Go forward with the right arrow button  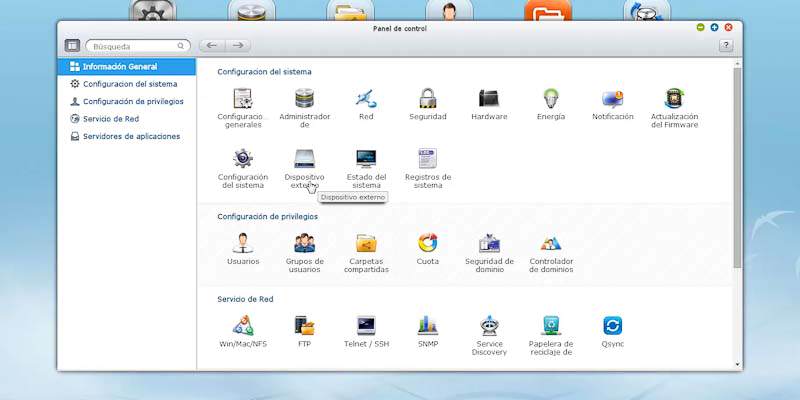click(238, 45)
